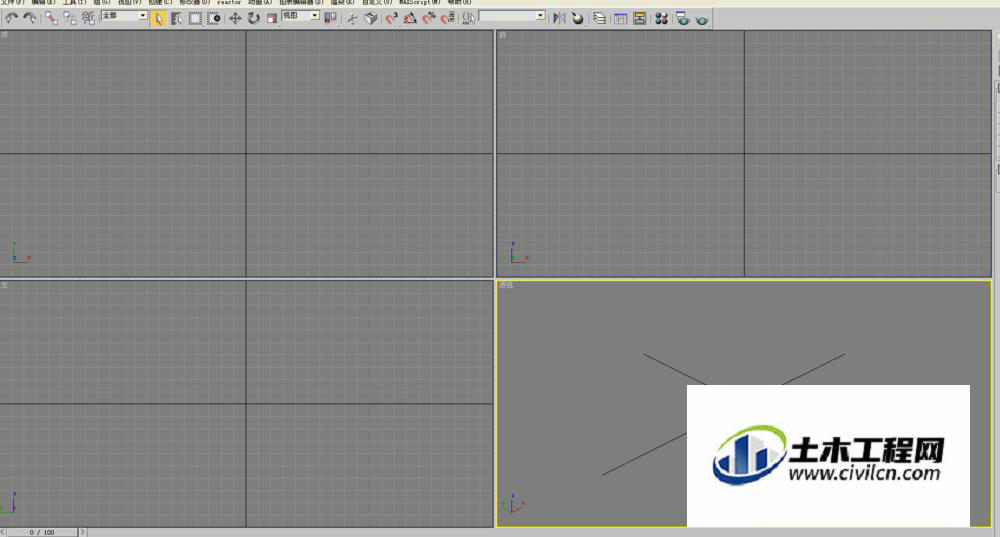Image resolution: width=1000 pixels, height=537 pixels.
Task: Choose the Bind to Space Warp tool
Action: click(88, 18)
